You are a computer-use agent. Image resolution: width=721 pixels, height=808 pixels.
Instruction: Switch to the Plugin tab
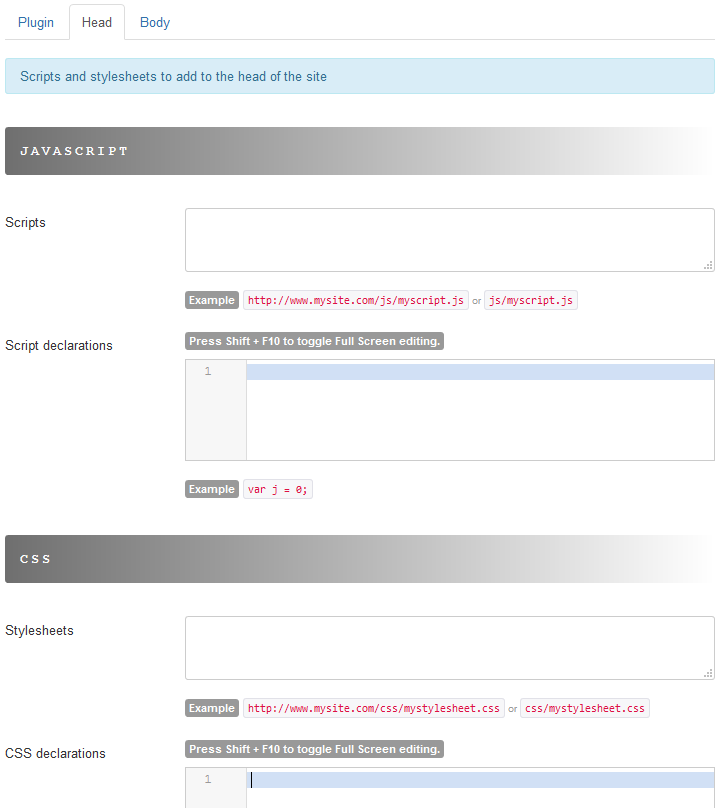pos(36,22)
